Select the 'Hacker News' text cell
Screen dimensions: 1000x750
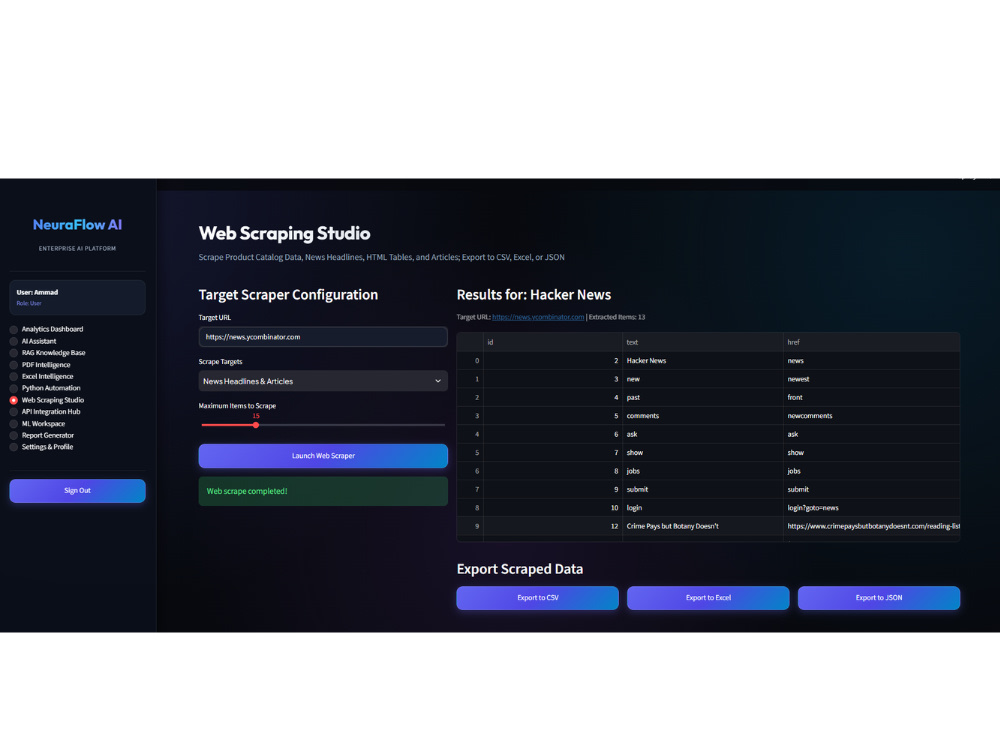[x=702, y=361]
